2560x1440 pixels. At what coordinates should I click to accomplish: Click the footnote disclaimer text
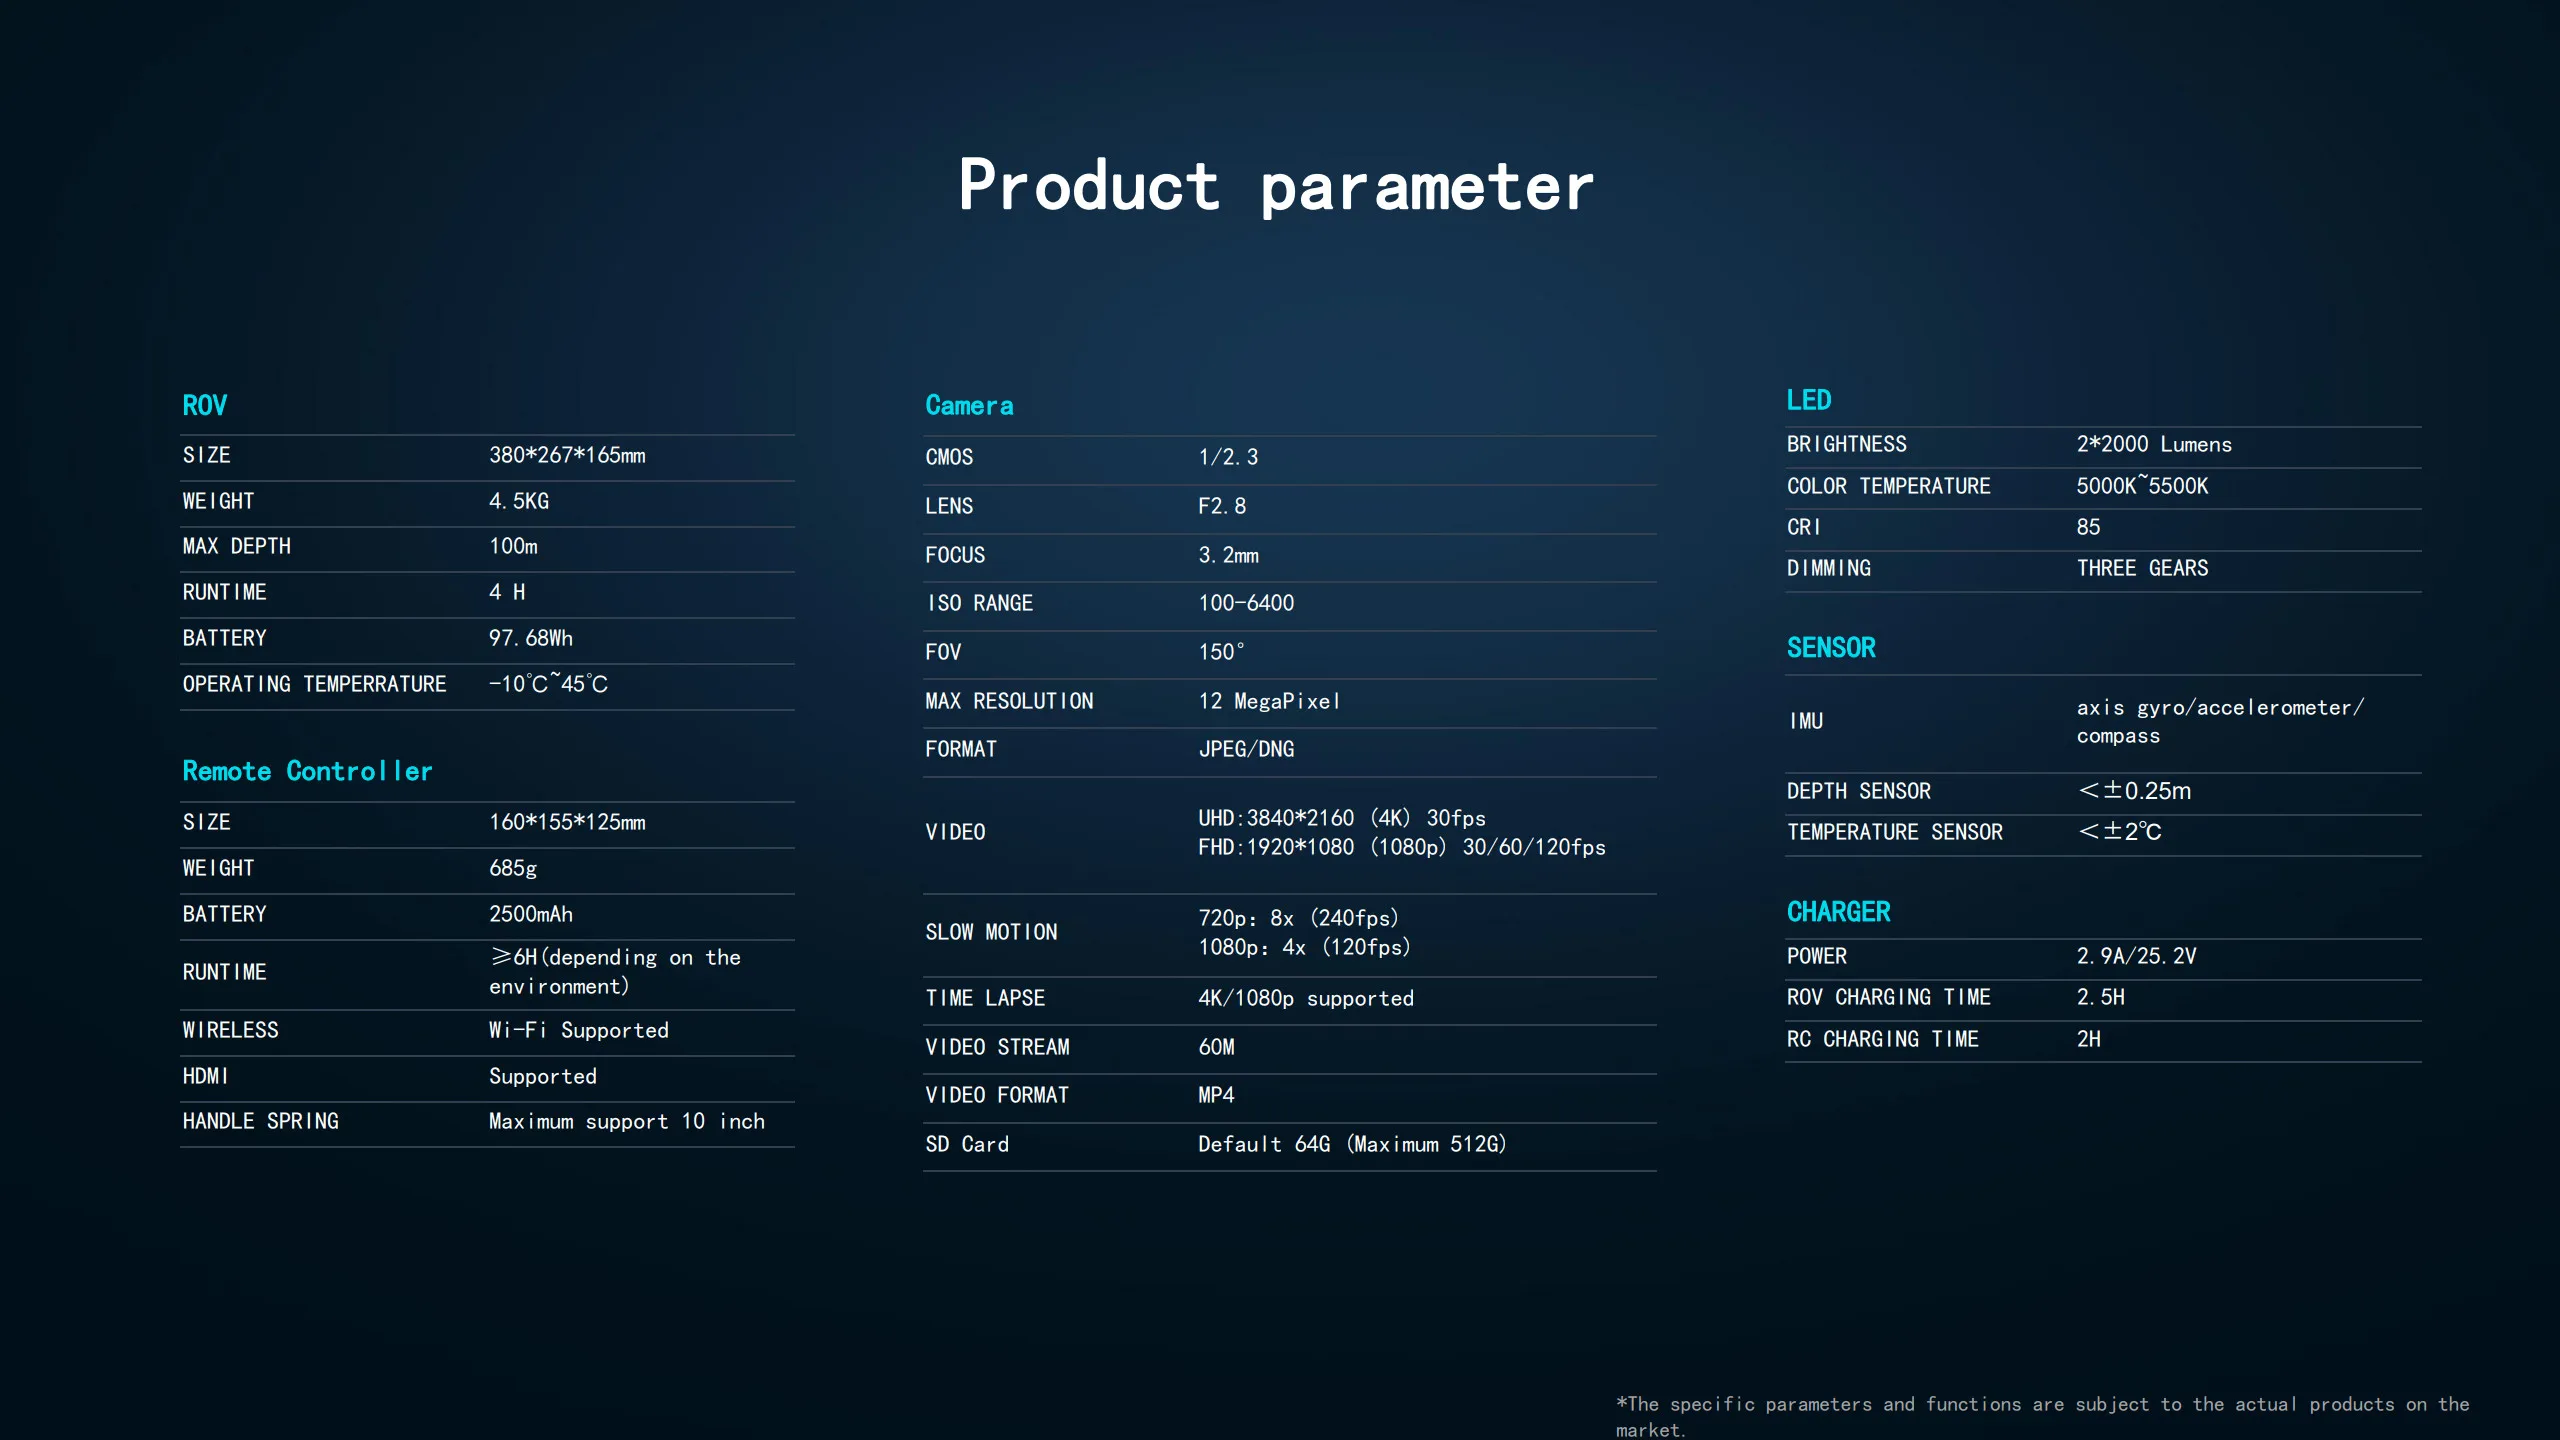(x=2042, y=1416)
